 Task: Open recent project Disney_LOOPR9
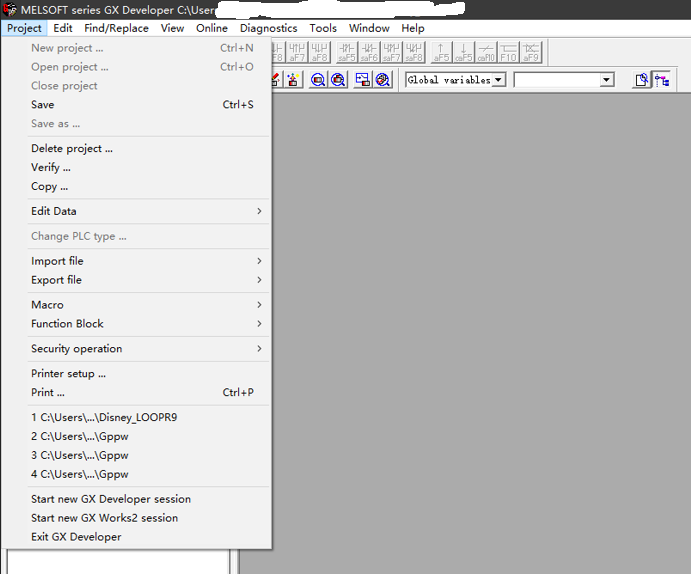point(110,417)
